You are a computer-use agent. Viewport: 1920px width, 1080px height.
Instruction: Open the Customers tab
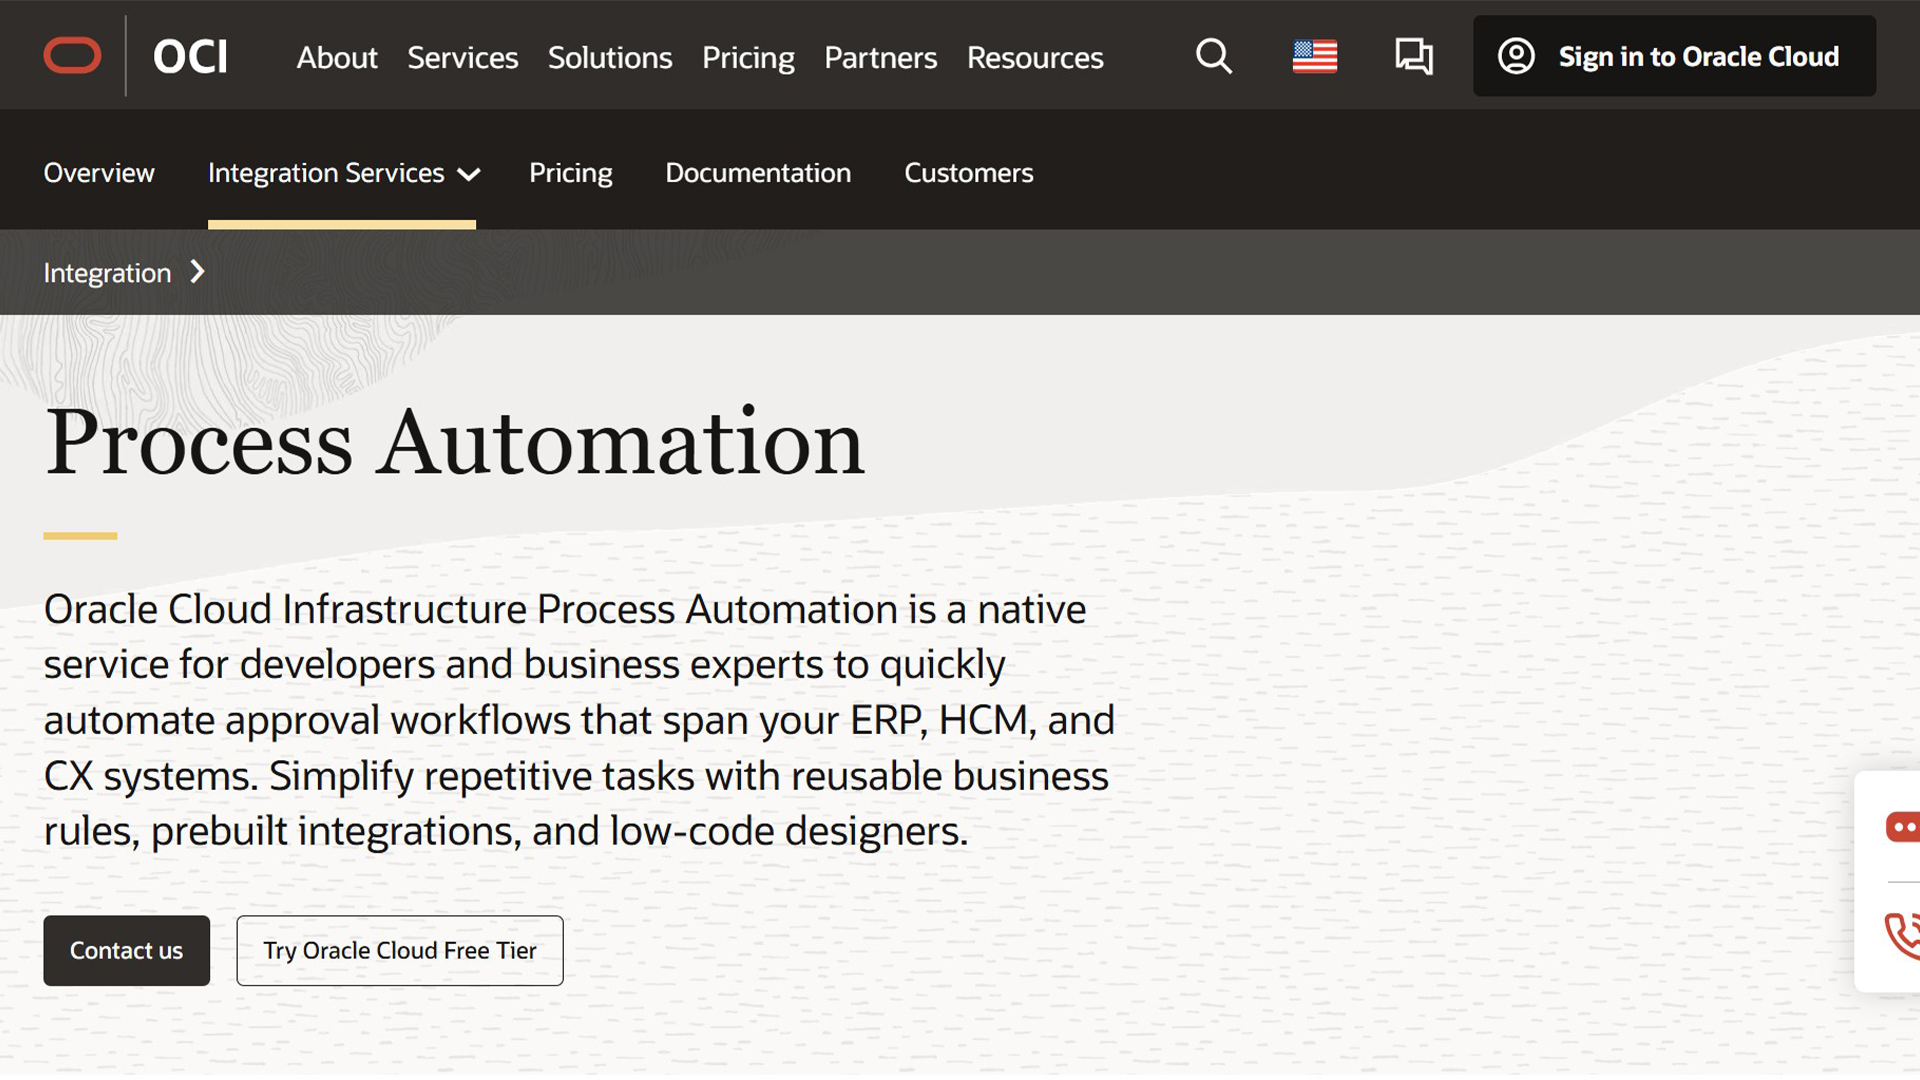click(x=969, y=173)
